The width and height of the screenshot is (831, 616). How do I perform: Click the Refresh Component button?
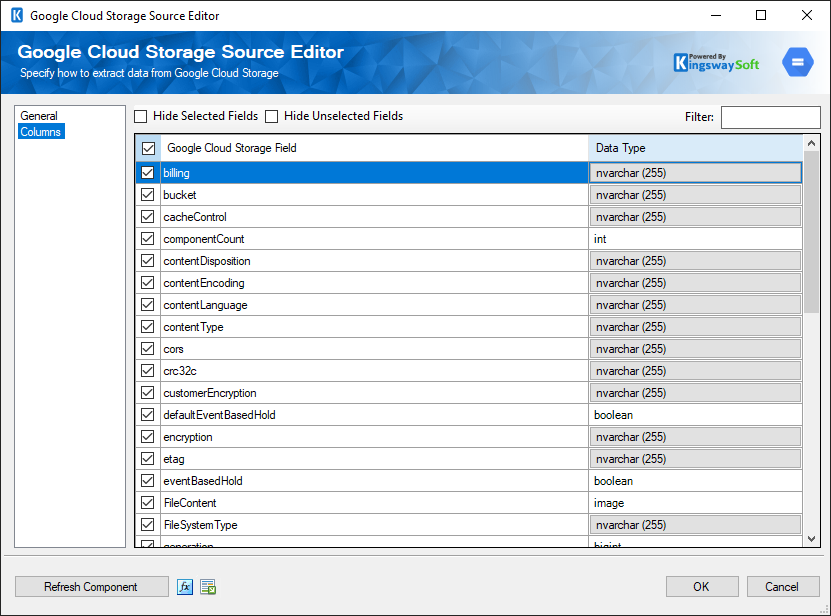click(x=91, y=587)
